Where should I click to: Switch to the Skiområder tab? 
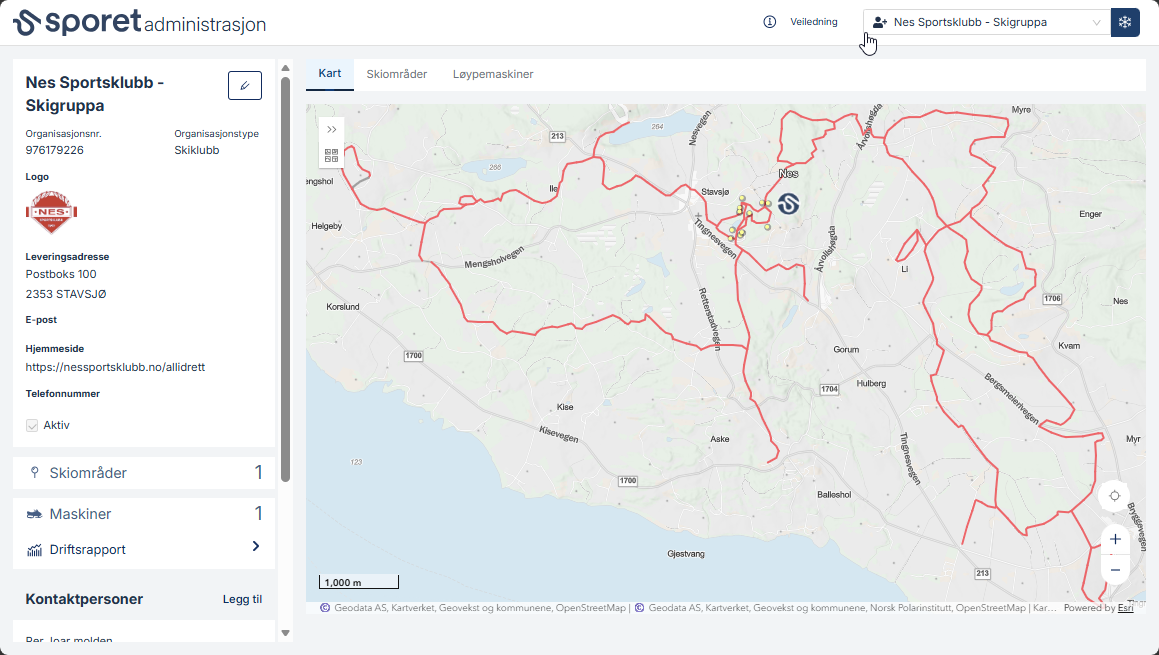397,74
